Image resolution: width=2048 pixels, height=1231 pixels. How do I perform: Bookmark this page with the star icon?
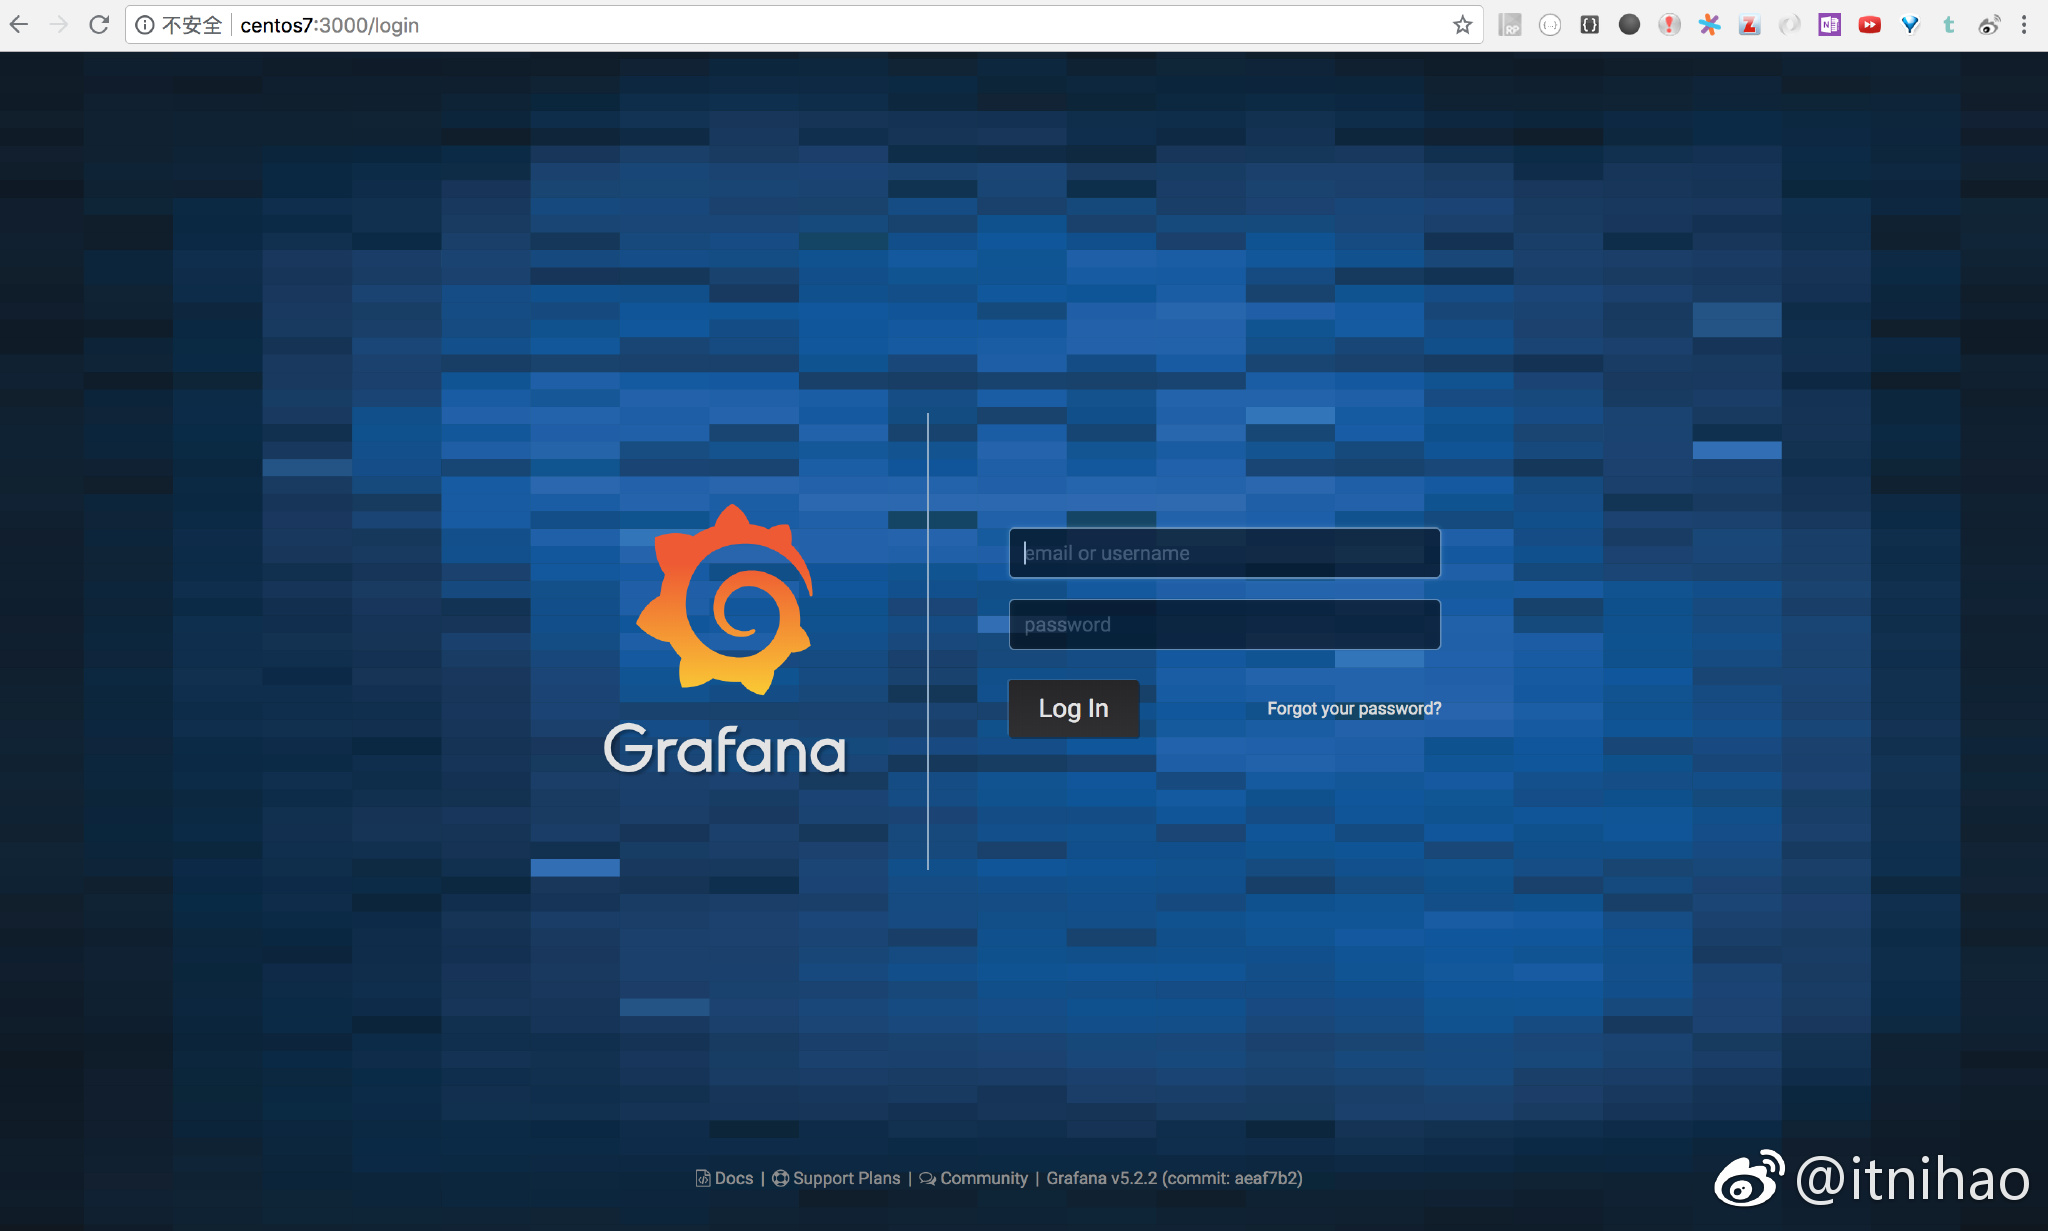tap(1462, 25)
